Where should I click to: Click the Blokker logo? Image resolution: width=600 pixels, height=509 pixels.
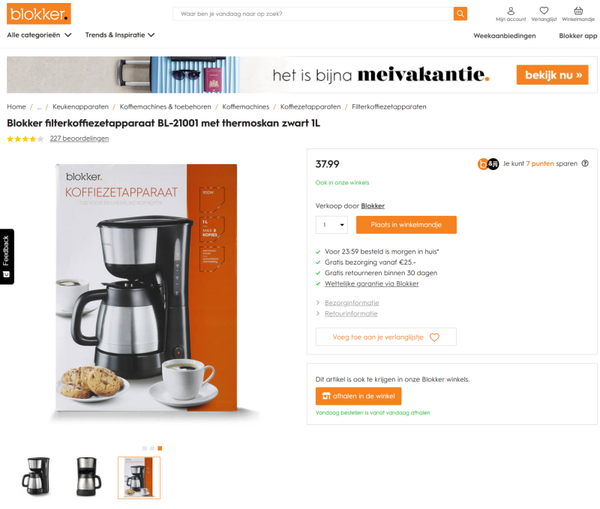point(39,14)
